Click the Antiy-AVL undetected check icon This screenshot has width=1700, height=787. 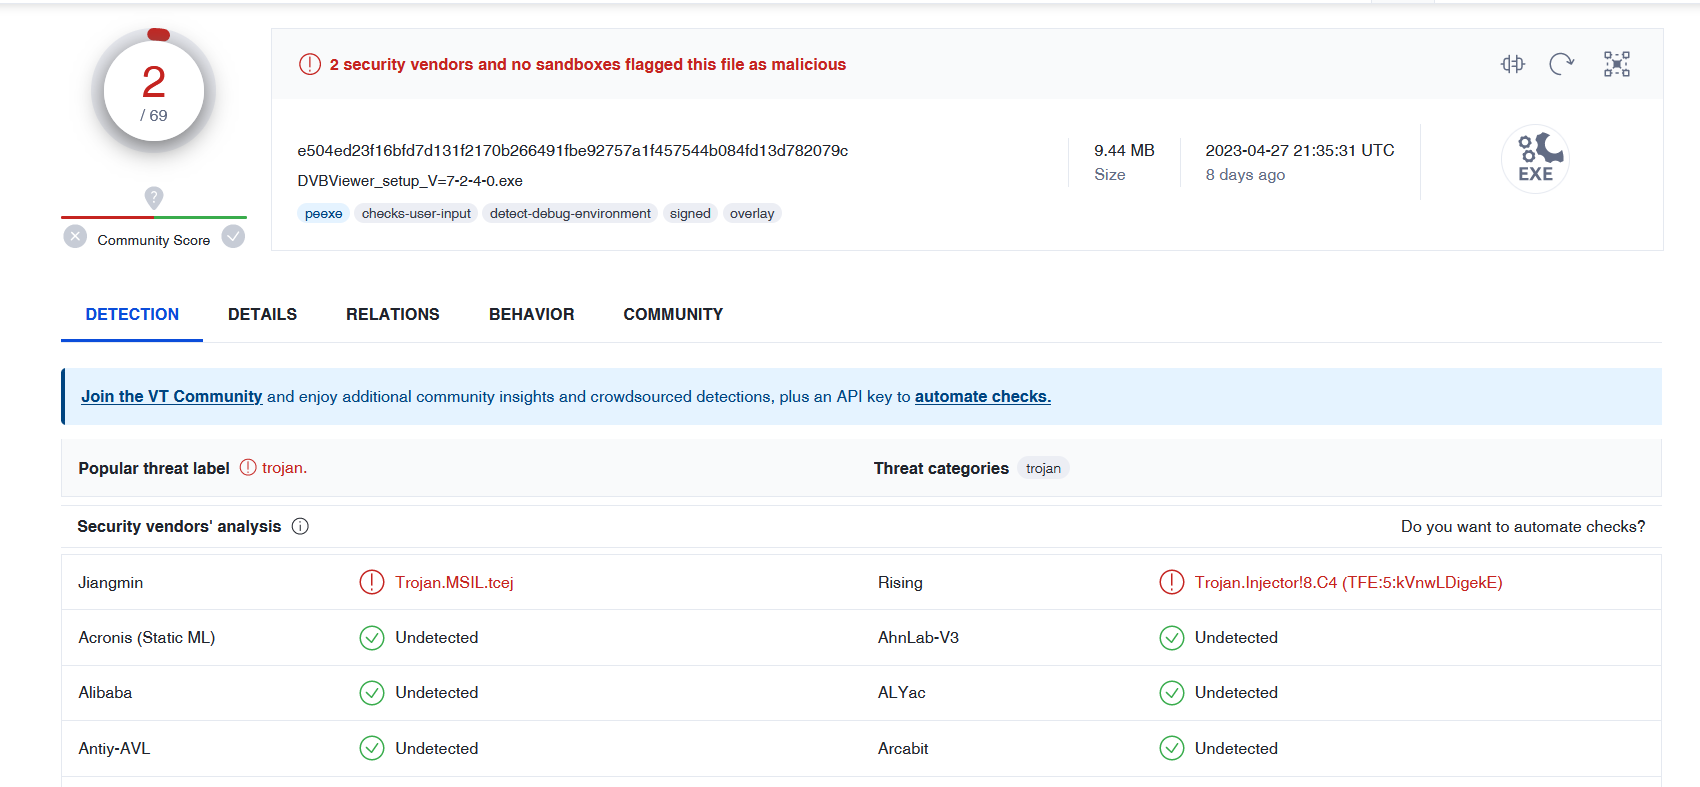tap(372, 748)
